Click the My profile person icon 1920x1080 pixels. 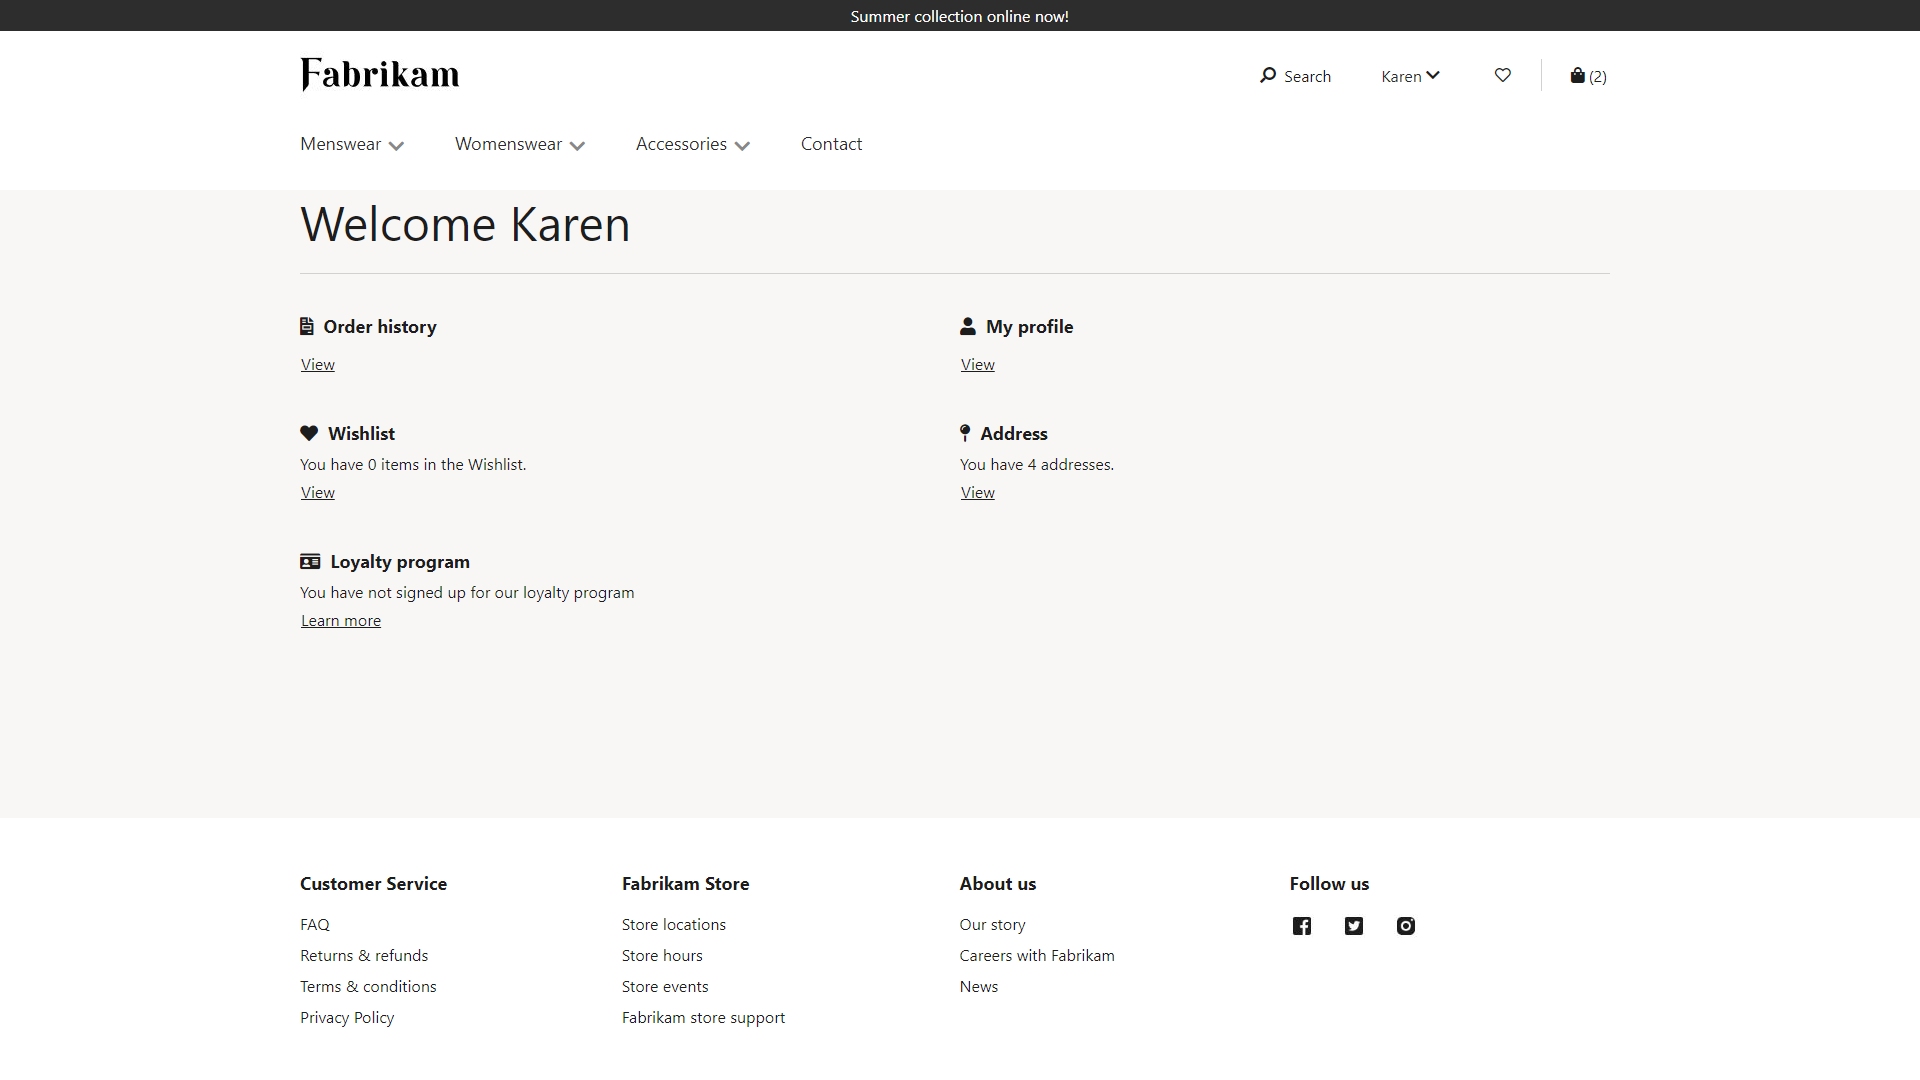(x=967, y=327)
